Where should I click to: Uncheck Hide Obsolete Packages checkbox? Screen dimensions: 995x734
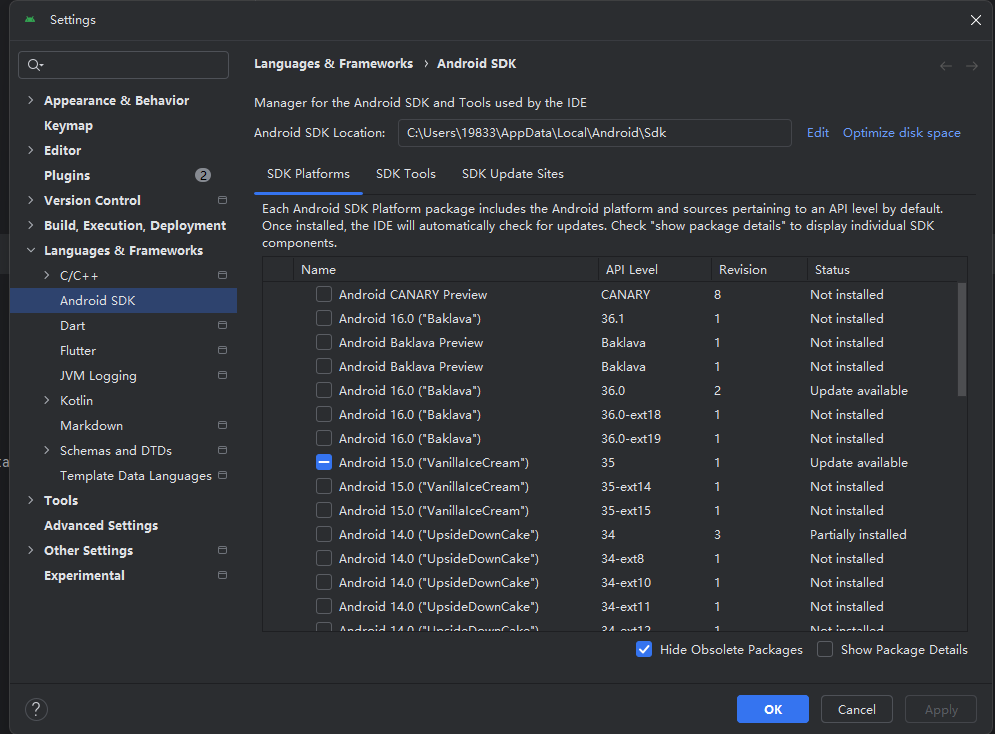643,649
